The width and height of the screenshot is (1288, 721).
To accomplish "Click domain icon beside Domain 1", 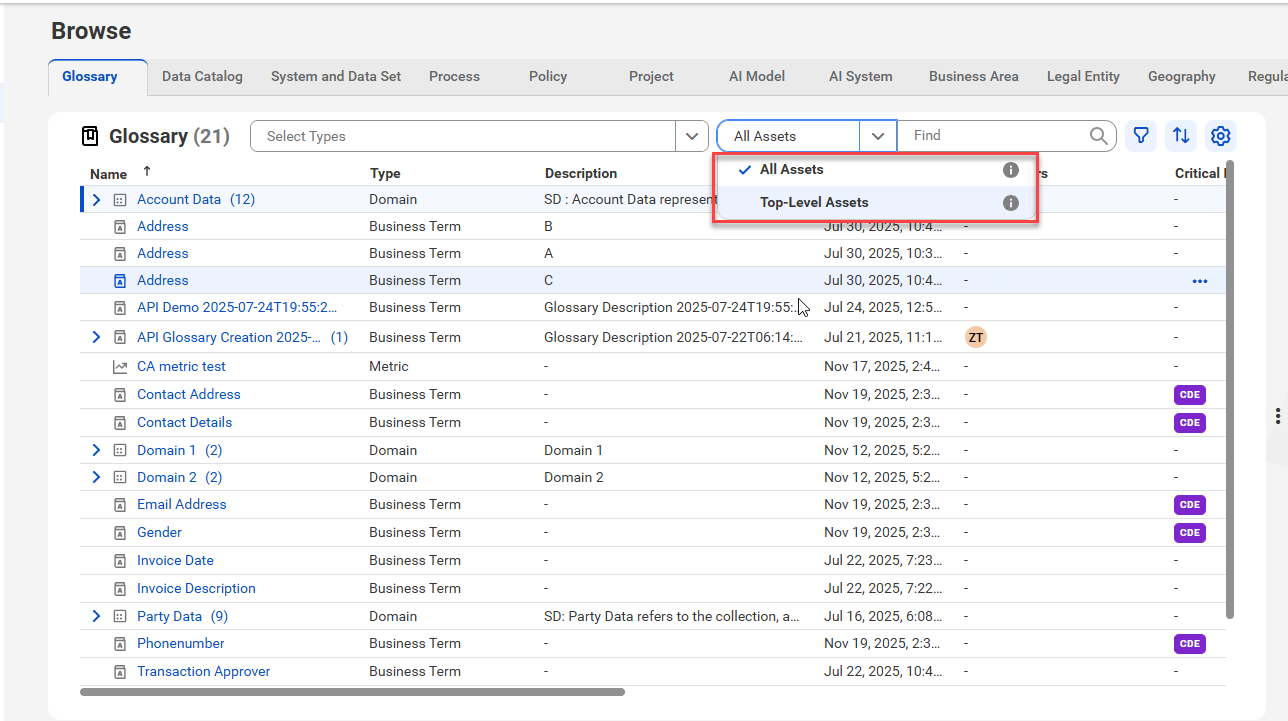I will coord(120,451).
